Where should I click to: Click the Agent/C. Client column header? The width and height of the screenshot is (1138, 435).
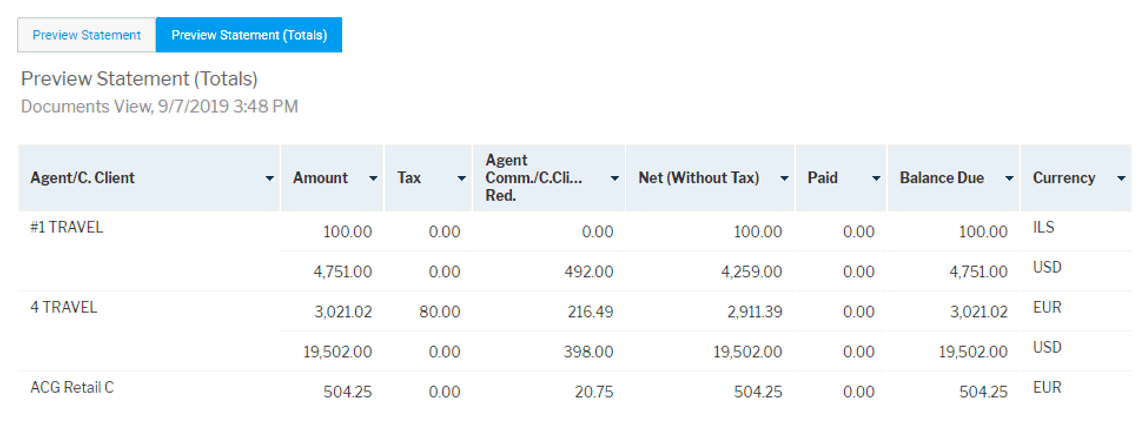82,178
